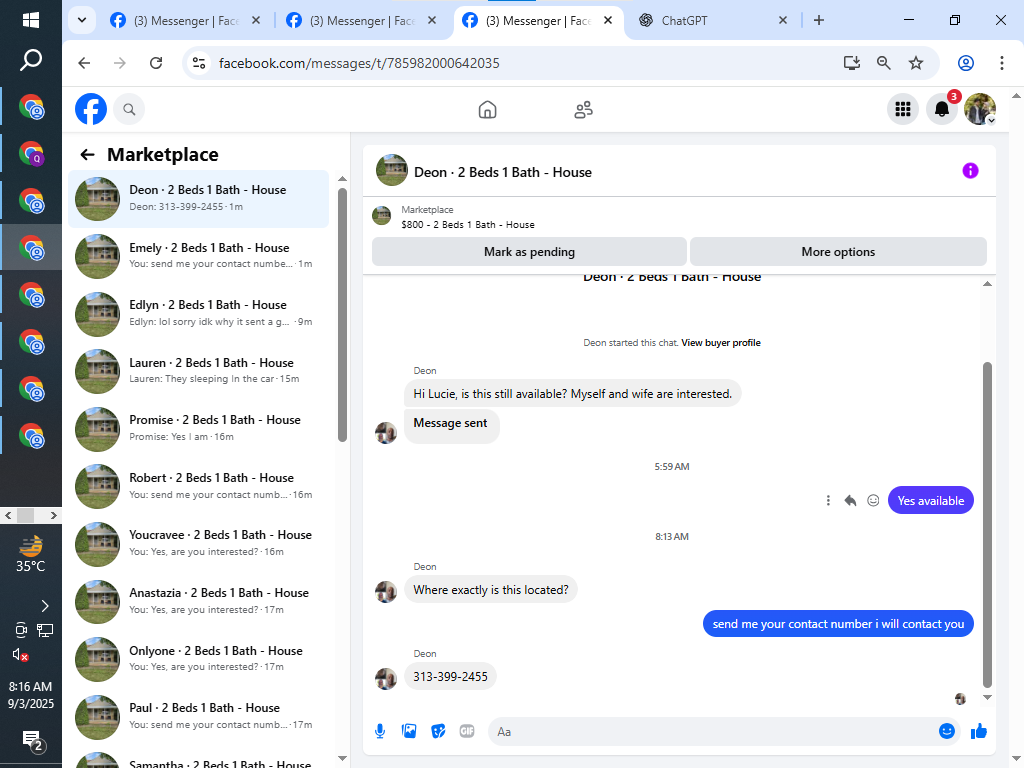1024x768 pixels.
Task: Open the View buyer profile link
Action: tap(721, 343)
